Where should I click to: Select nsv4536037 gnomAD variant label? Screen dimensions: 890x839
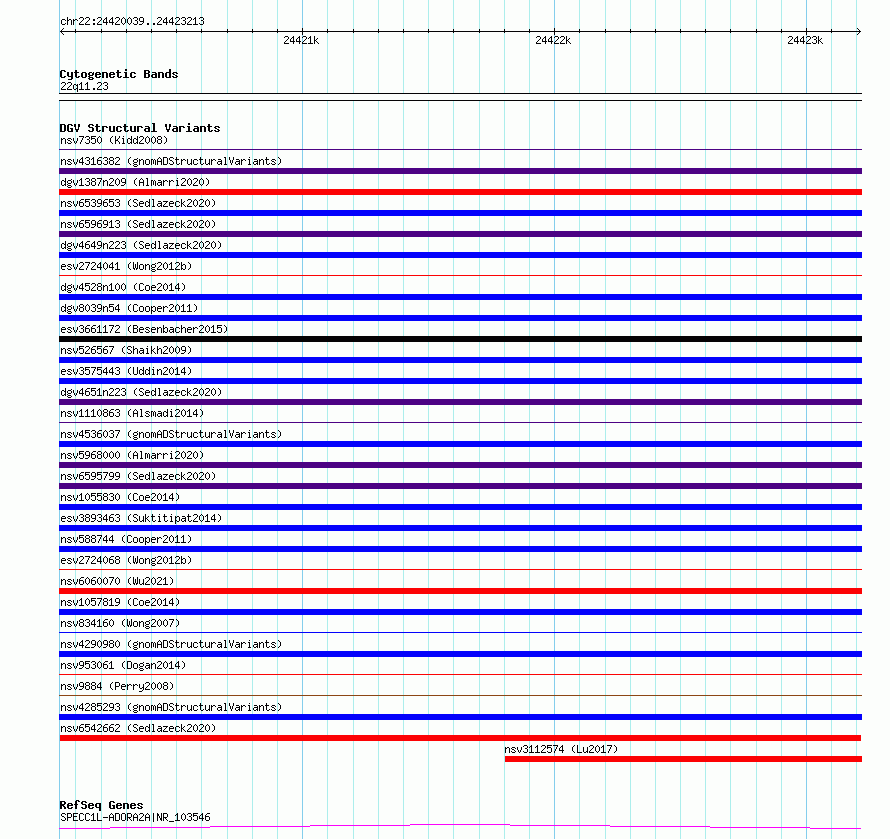tap(171, 434)
